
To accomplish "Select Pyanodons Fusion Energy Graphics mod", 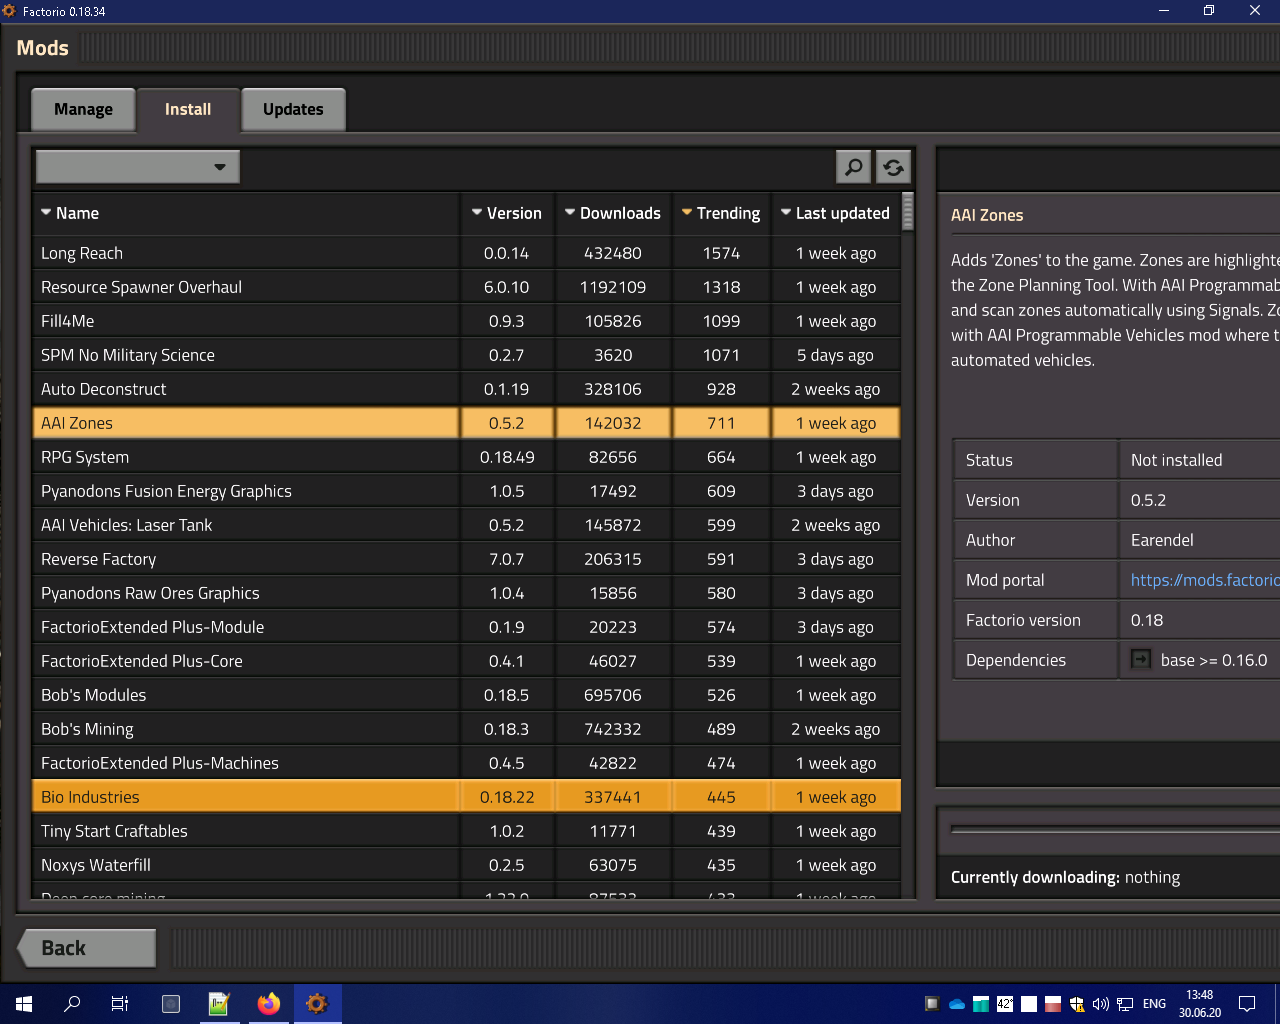I will pyautogui.click(x=467, y=491).
